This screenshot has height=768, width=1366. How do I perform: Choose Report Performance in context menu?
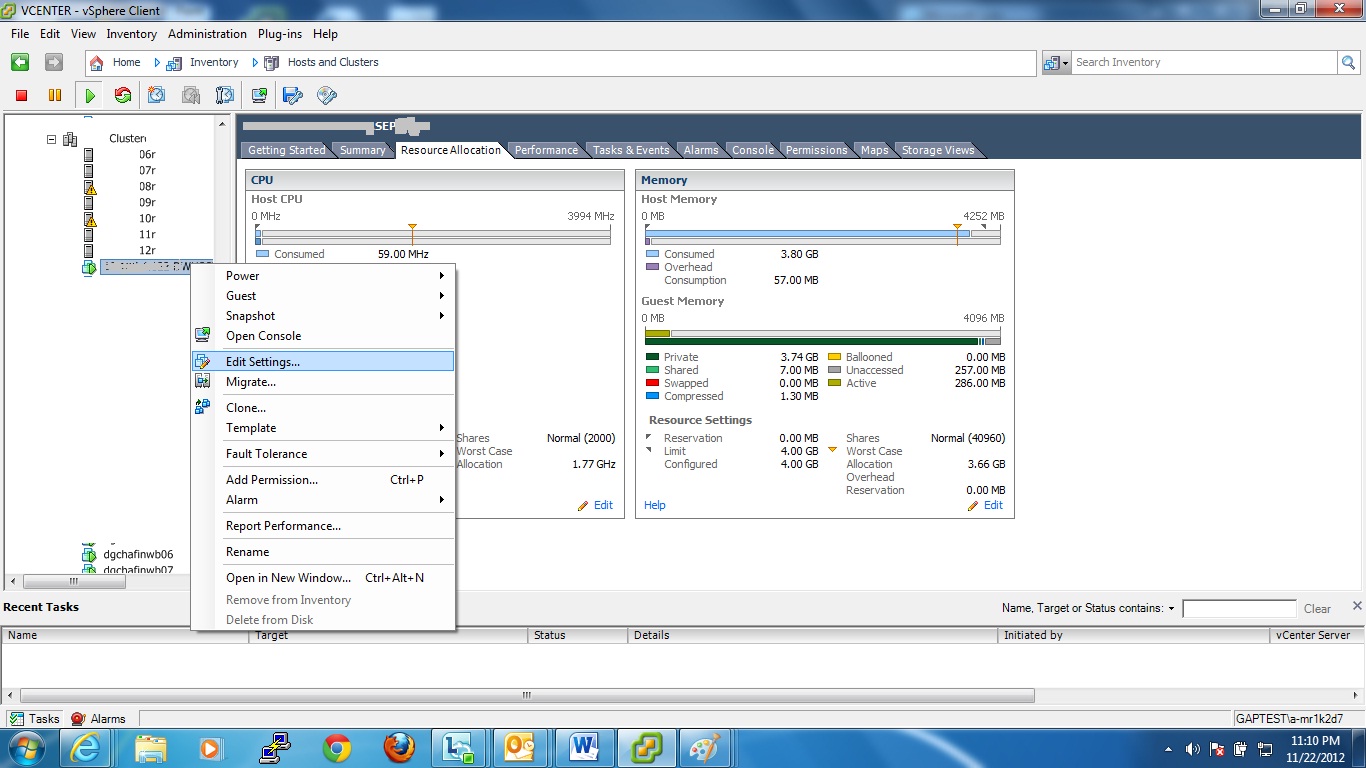pos(323,526)
